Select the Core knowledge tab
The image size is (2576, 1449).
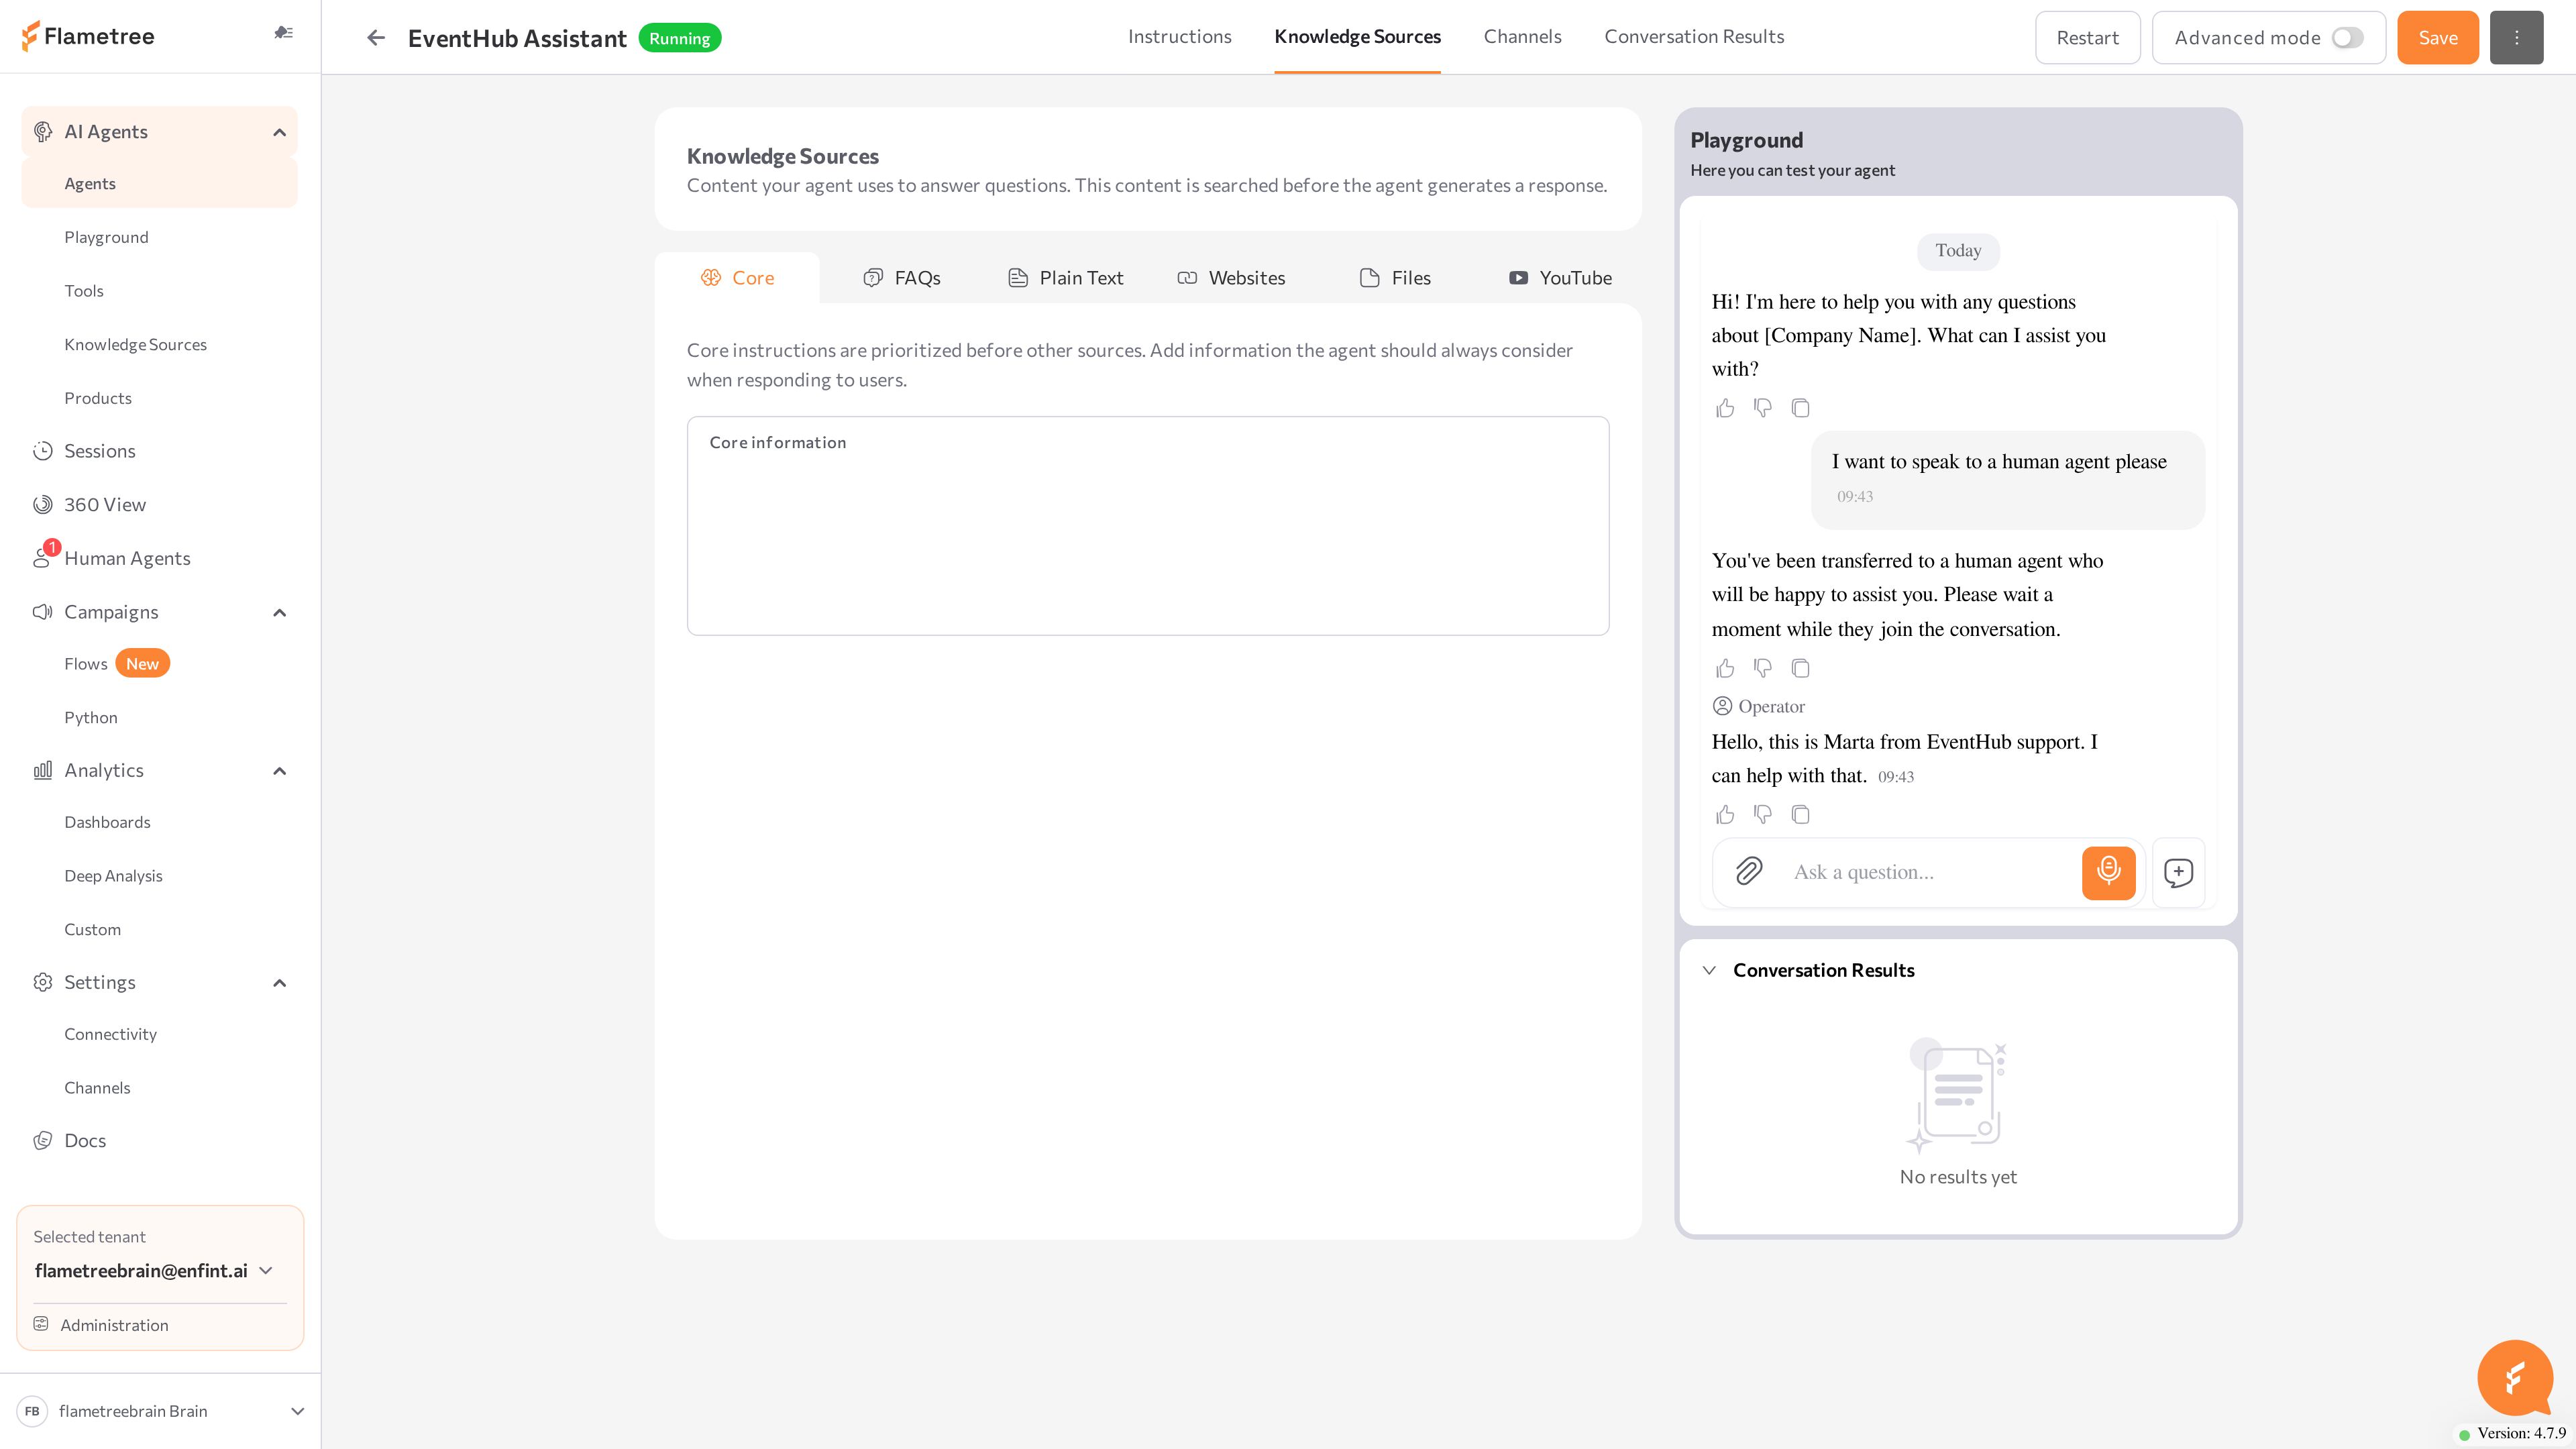[x=737, y=278]
